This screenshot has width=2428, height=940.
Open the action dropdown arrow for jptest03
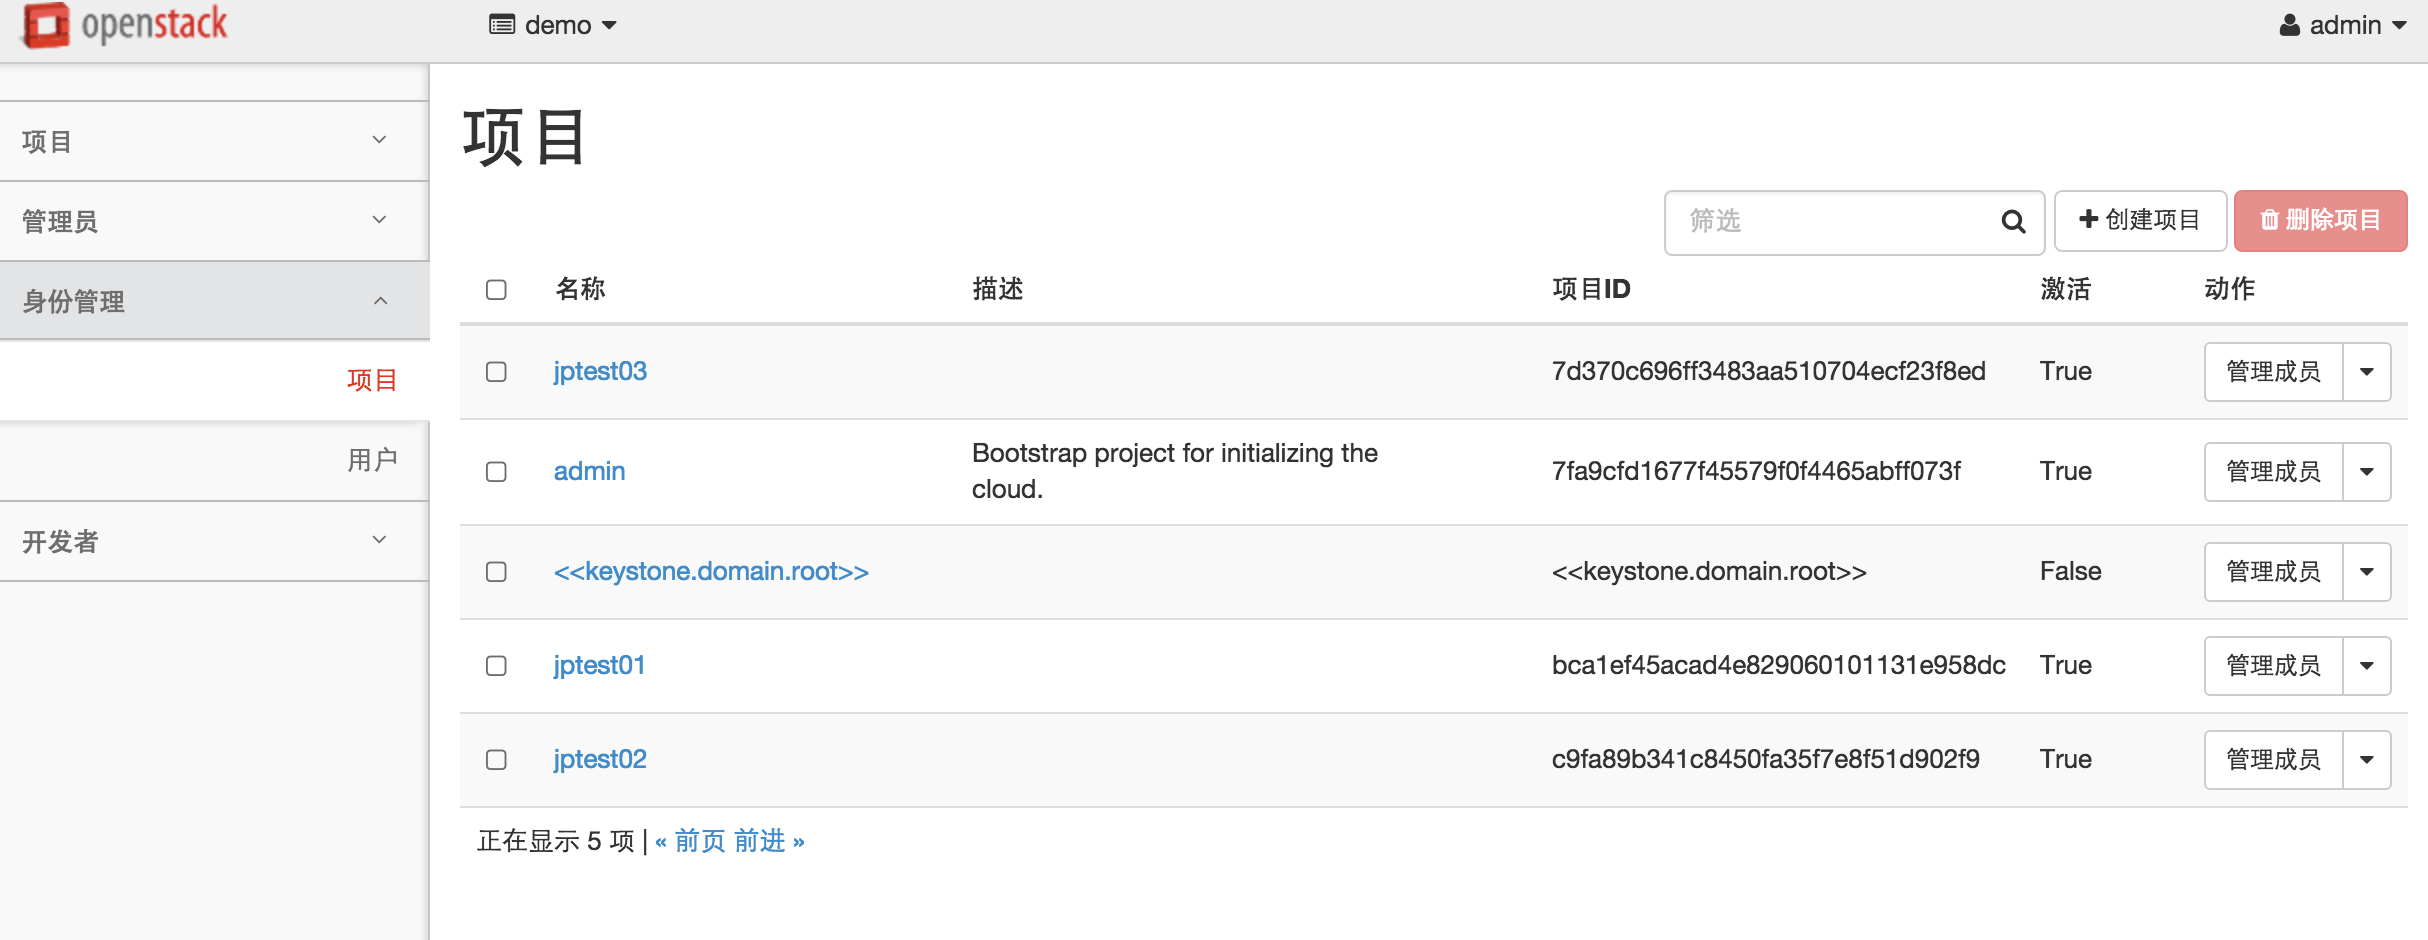[x=2367, y=372]
